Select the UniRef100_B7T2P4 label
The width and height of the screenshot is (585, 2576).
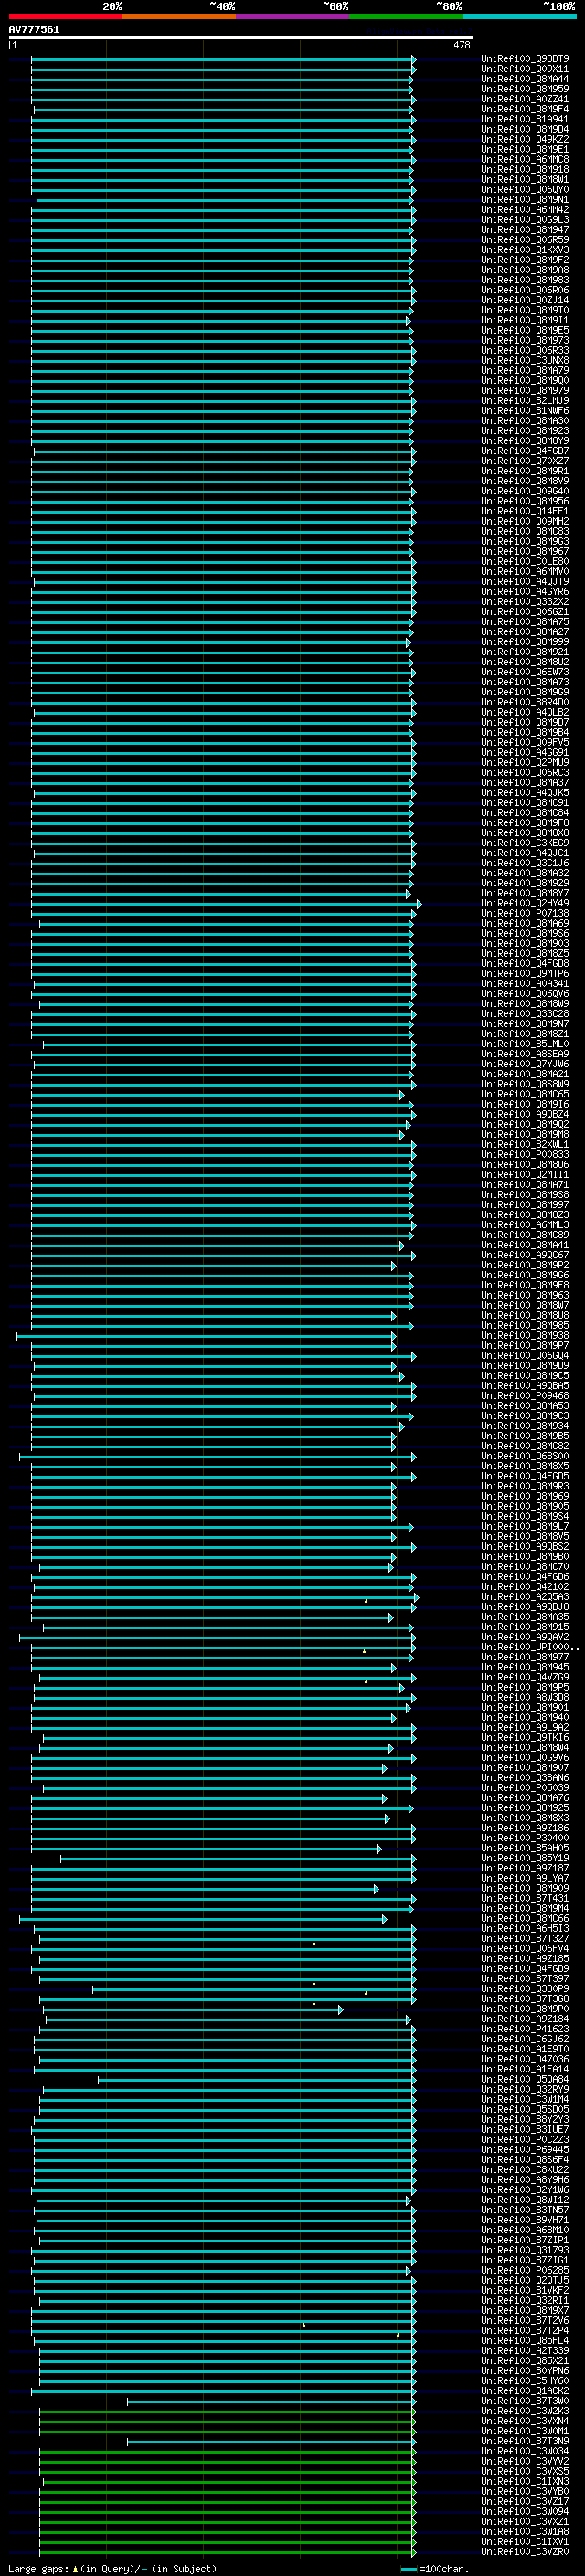coord(525,2331)
